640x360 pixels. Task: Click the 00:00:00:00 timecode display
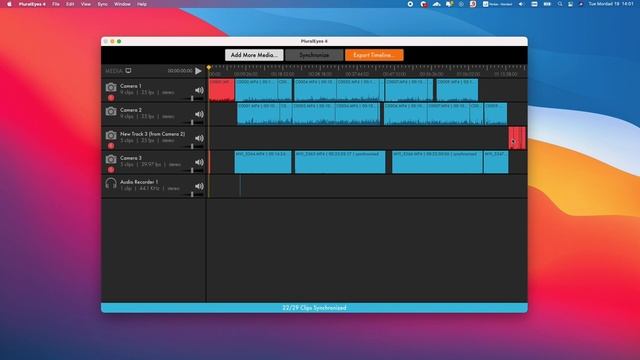180,71
